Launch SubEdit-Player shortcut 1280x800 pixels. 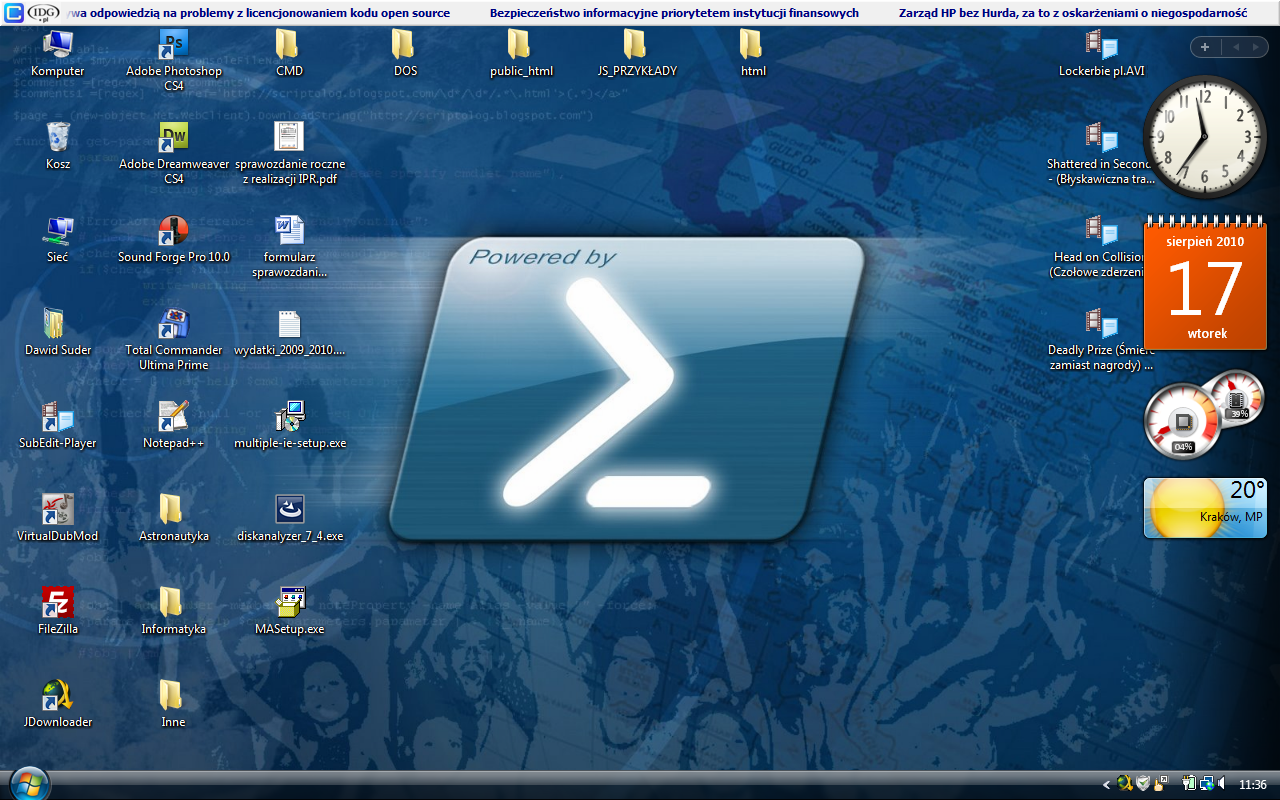coord(58,425)
